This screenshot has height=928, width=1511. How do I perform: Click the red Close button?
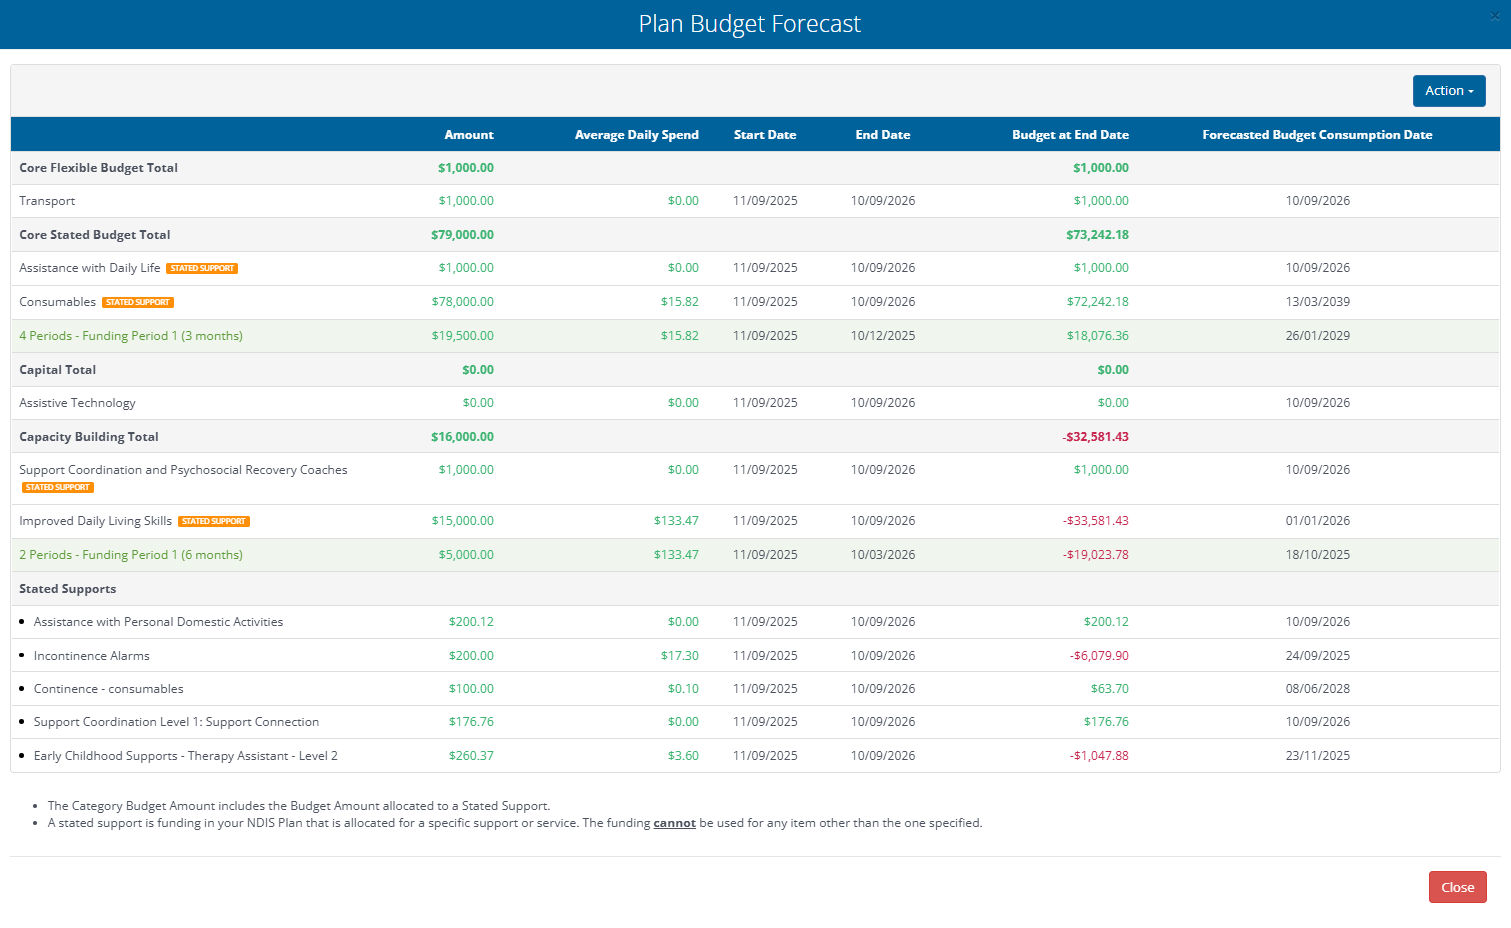click(x=1457, y=887)
